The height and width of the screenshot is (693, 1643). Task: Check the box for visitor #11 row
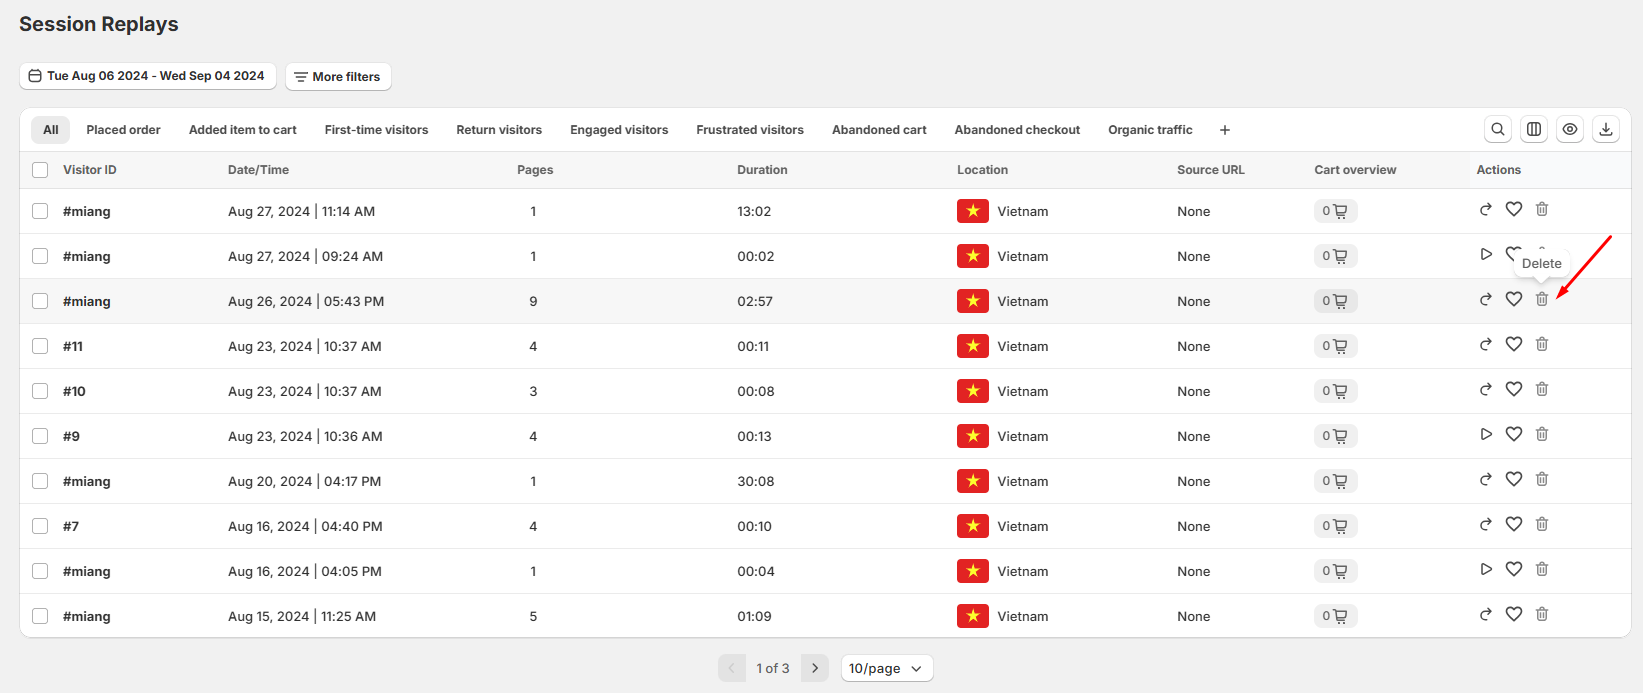click(x=40, y=346)
